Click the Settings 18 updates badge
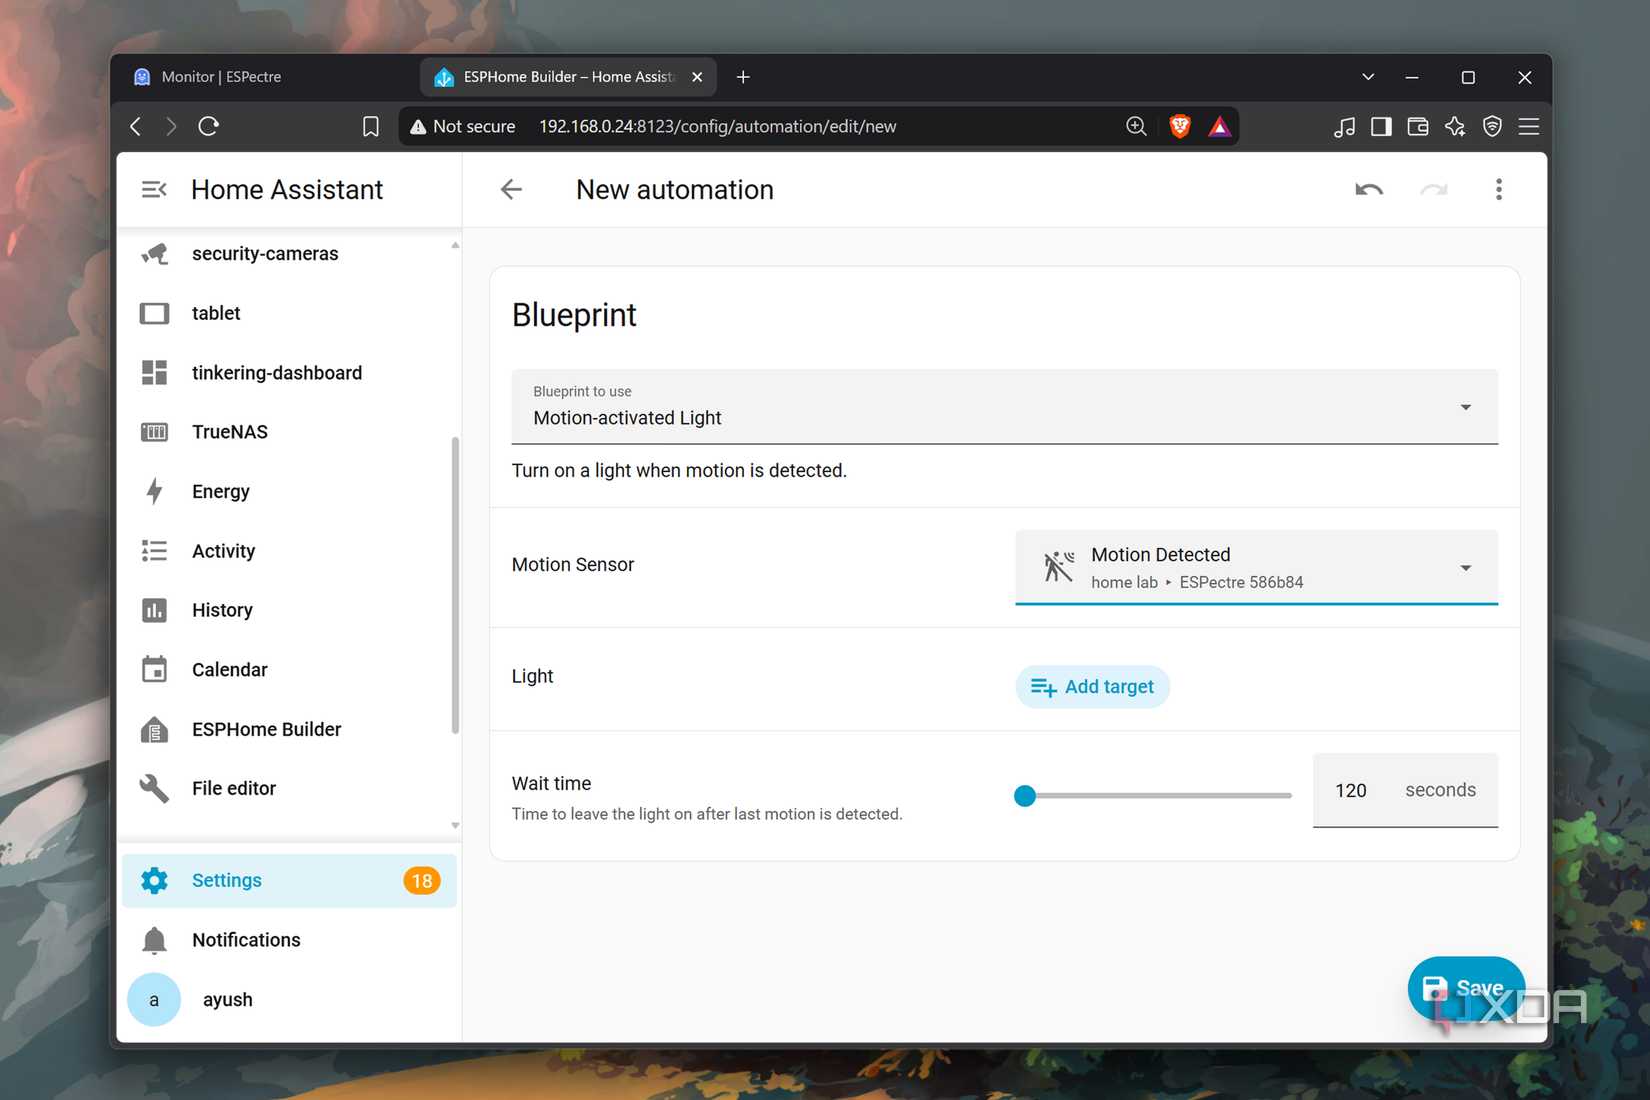The height and width of the screenshot is (1100, 1650). 422,881
